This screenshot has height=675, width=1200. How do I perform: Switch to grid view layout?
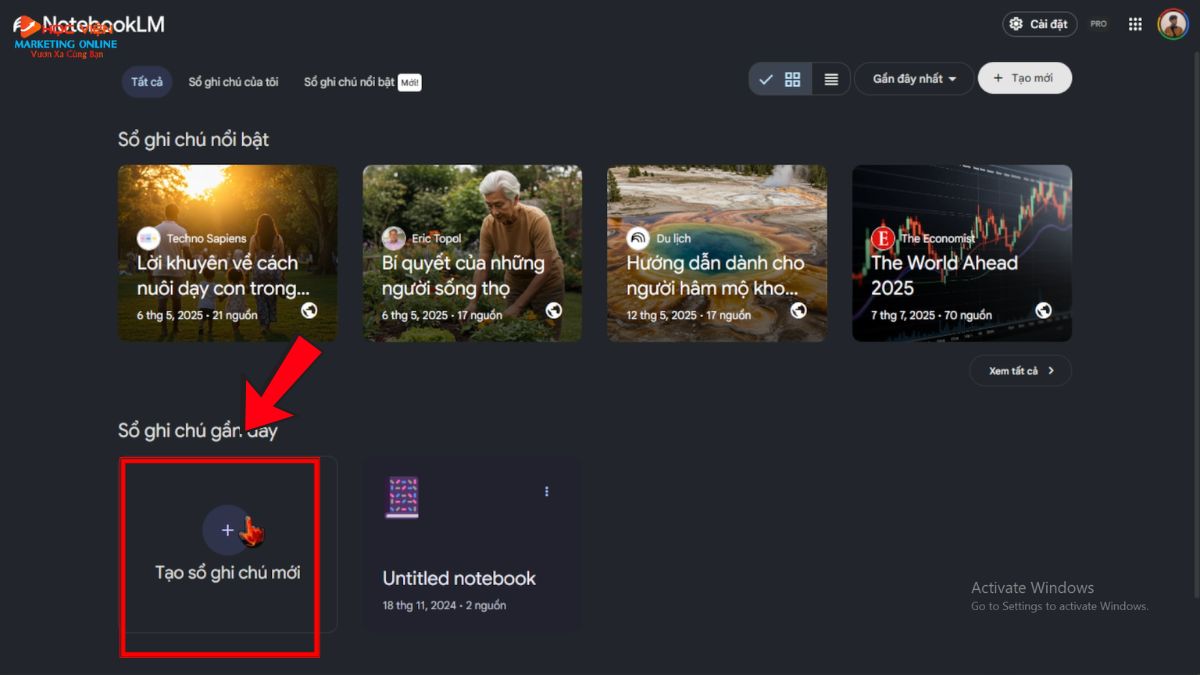tap(793, 79)
